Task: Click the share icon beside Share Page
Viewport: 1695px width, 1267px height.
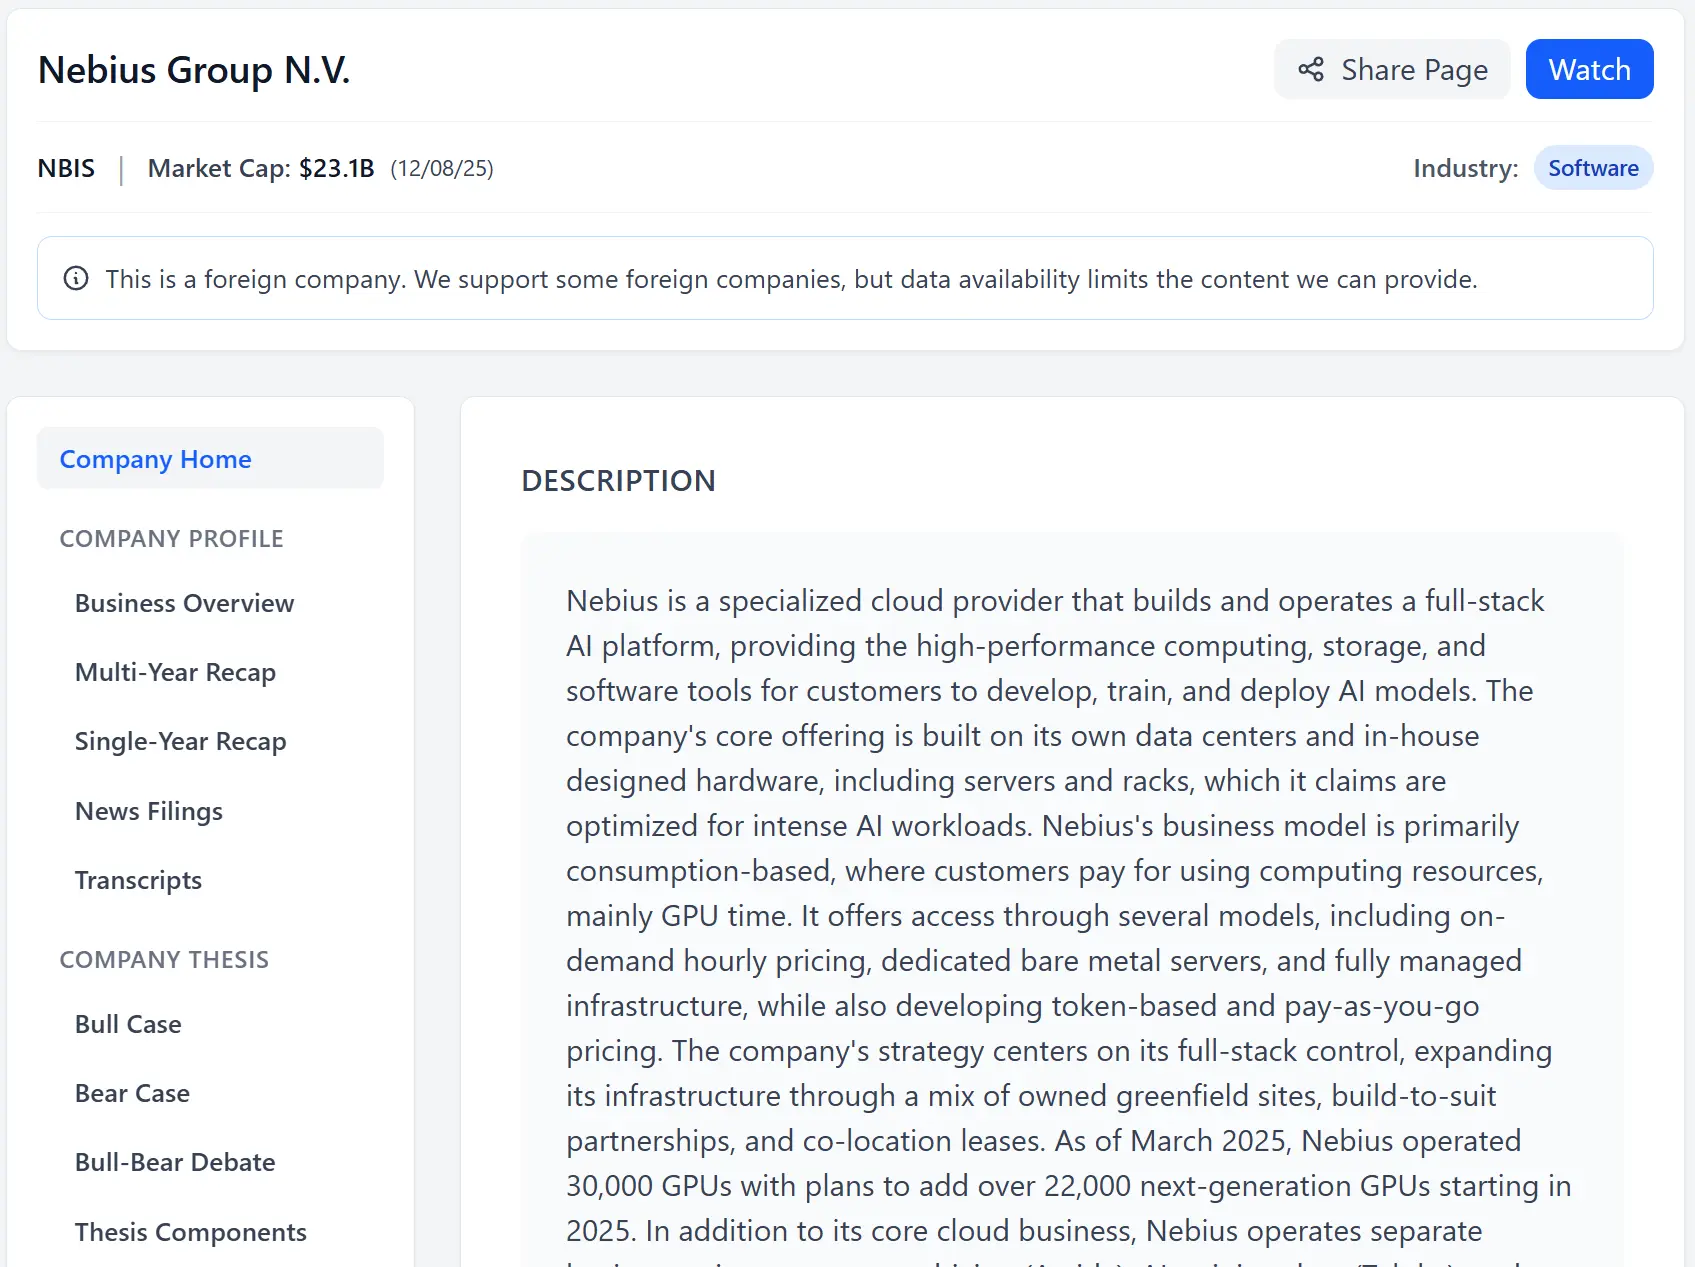Action: pos(1311,69)
